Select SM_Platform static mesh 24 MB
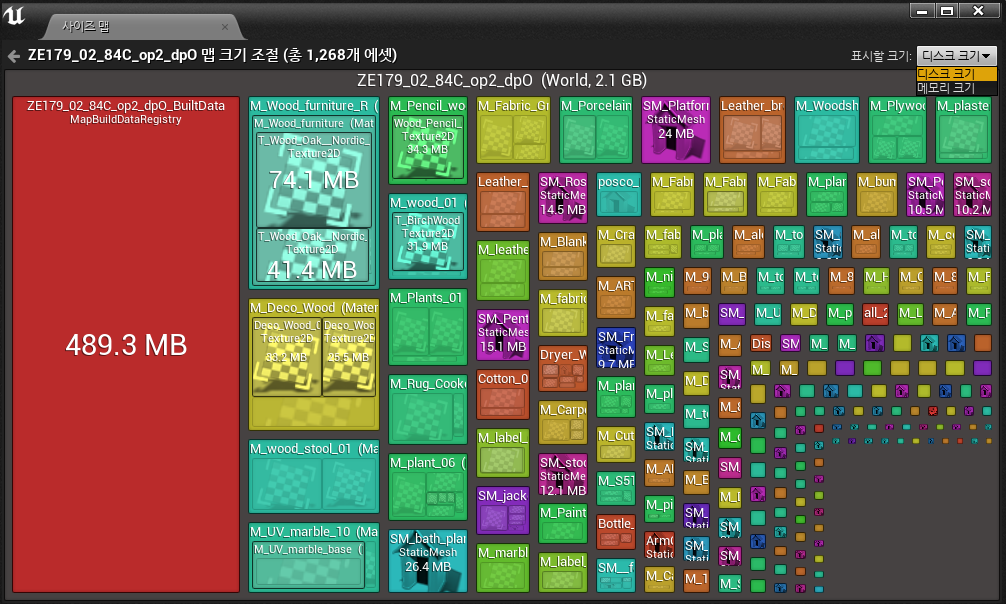This screenshot has height=604, width=1006. click(676, 130)
